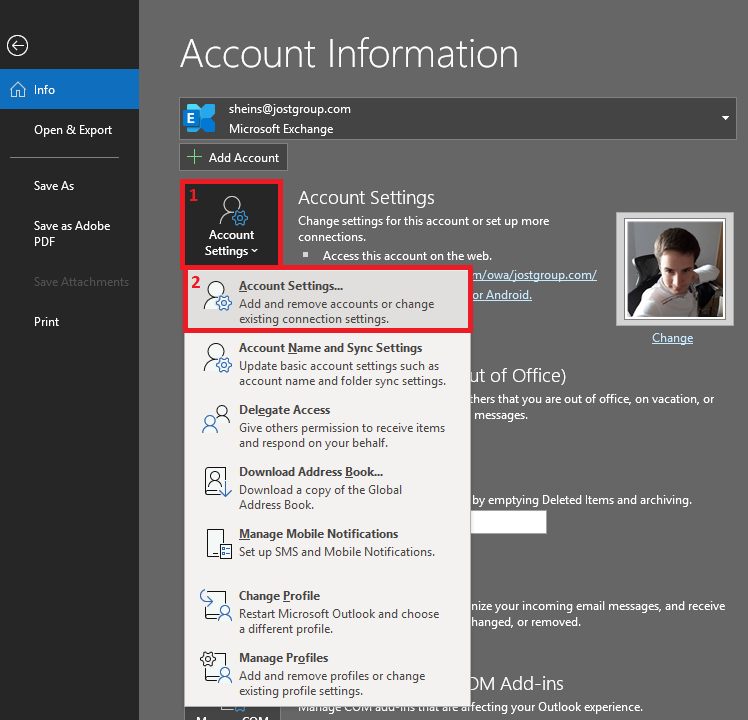748x720 pixels.
Task: Click the sheins@jostgroup.com account text
Action: [289, 109]
